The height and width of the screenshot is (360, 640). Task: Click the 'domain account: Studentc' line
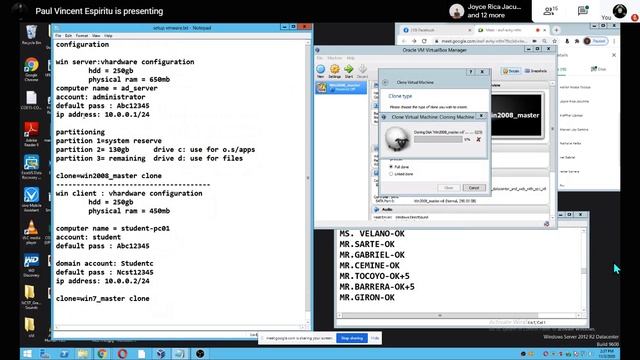click(x=104, y=264)
